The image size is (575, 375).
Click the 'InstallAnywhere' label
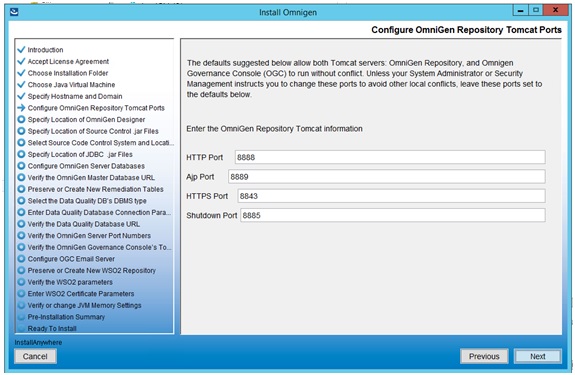pyautogui.click(x=39, y=342)
